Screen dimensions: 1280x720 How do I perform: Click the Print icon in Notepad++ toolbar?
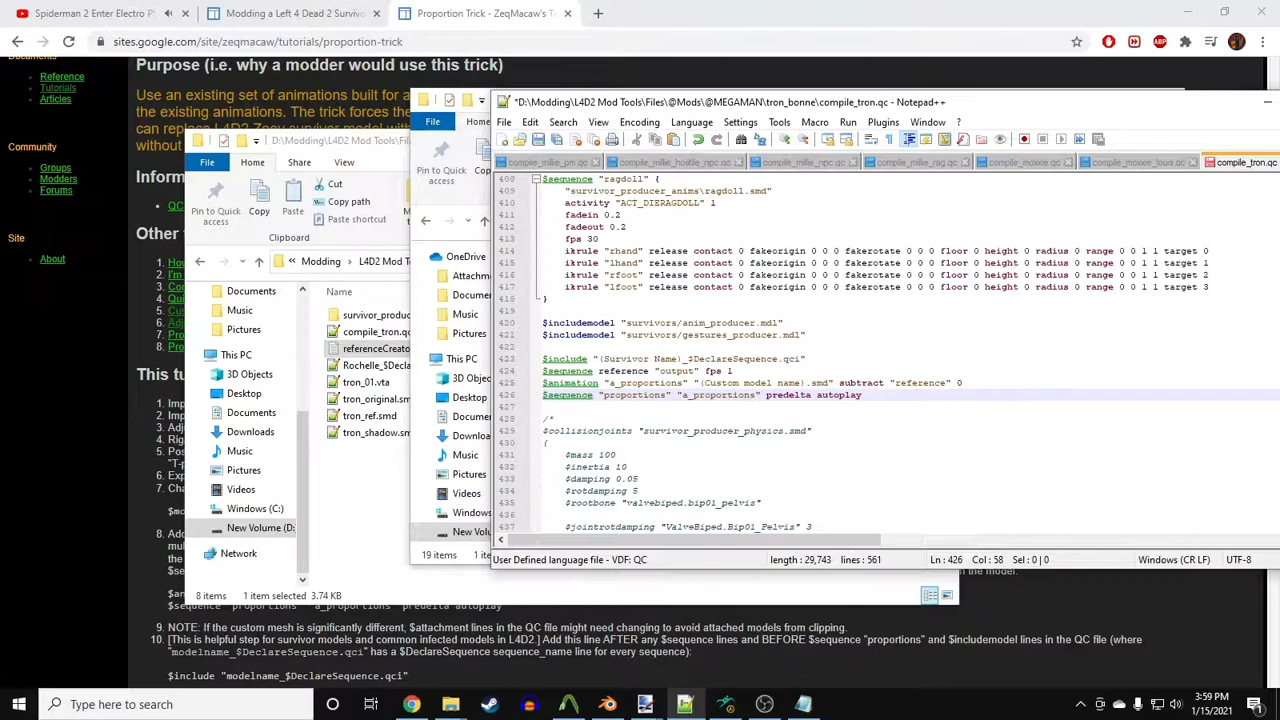pyautogui.click(x=612, y=140)
